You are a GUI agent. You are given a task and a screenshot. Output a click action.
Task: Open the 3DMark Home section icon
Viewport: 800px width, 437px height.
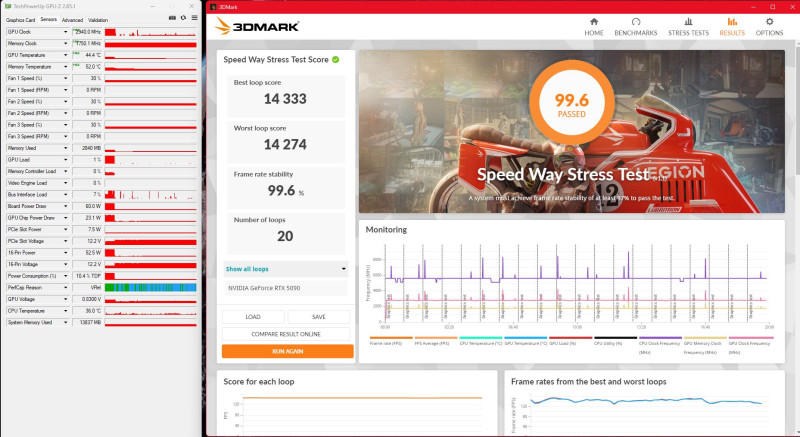(x=594, y=22)
